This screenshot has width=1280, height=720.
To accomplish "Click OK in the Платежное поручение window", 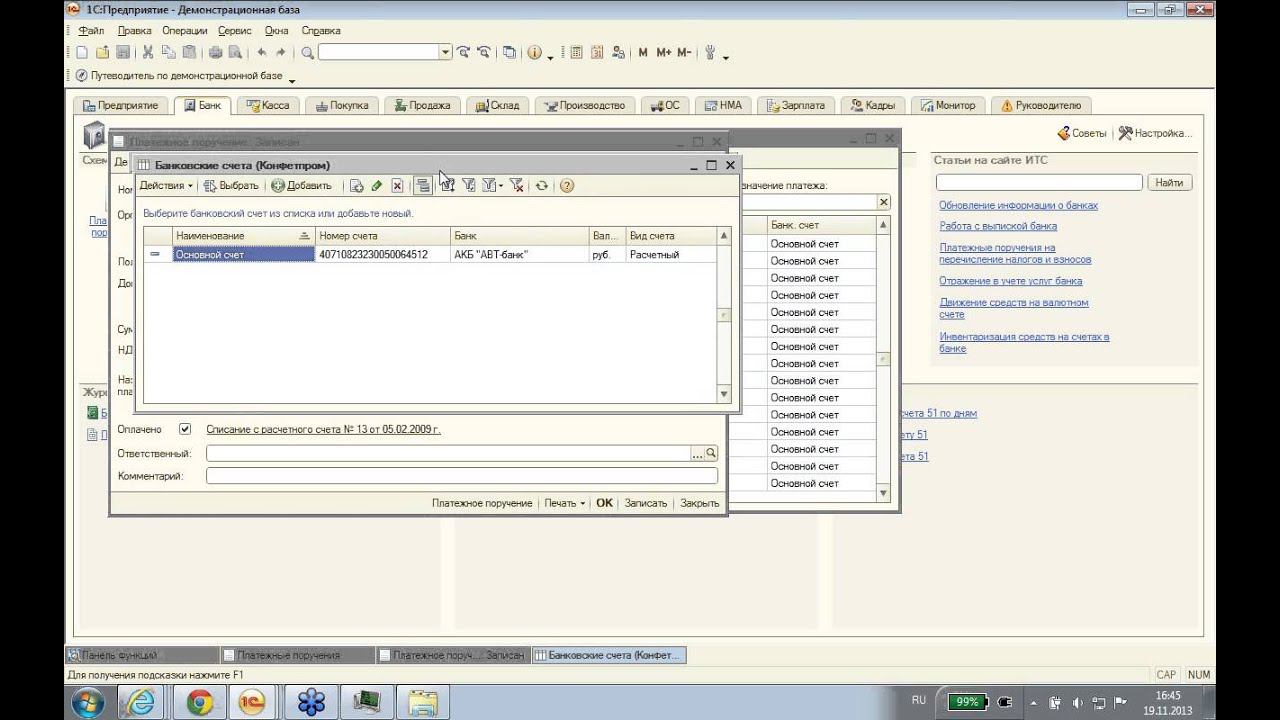I will click(x=604, y=503).
